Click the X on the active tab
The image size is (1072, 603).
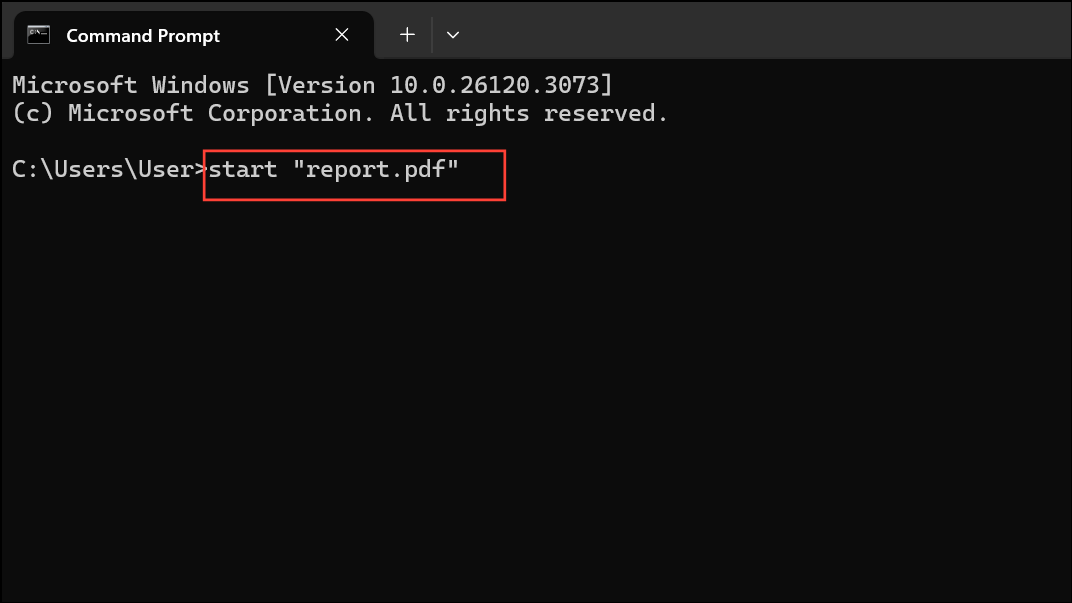(x=341, y=34)
